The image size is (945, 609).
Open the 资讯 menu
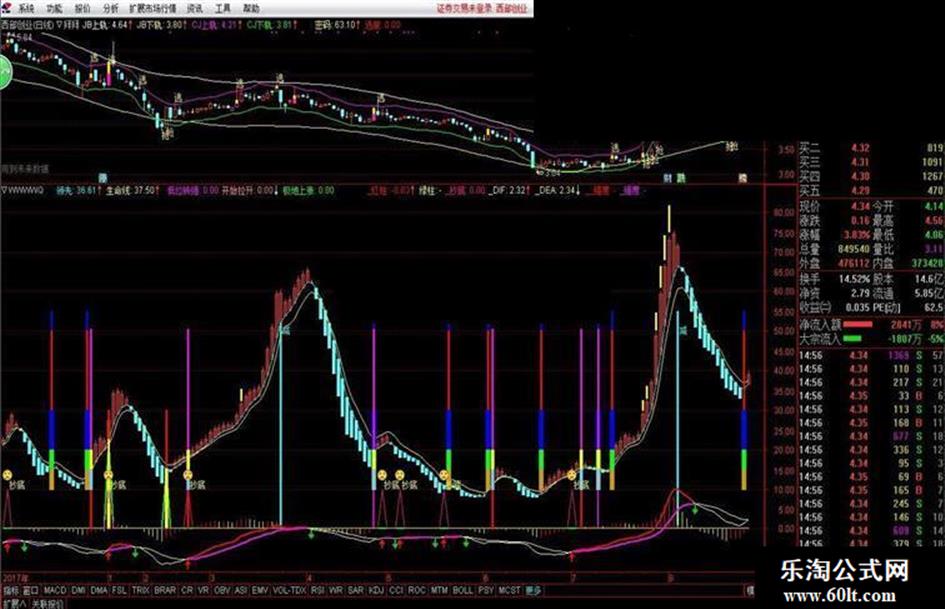[x=195, y=8]
